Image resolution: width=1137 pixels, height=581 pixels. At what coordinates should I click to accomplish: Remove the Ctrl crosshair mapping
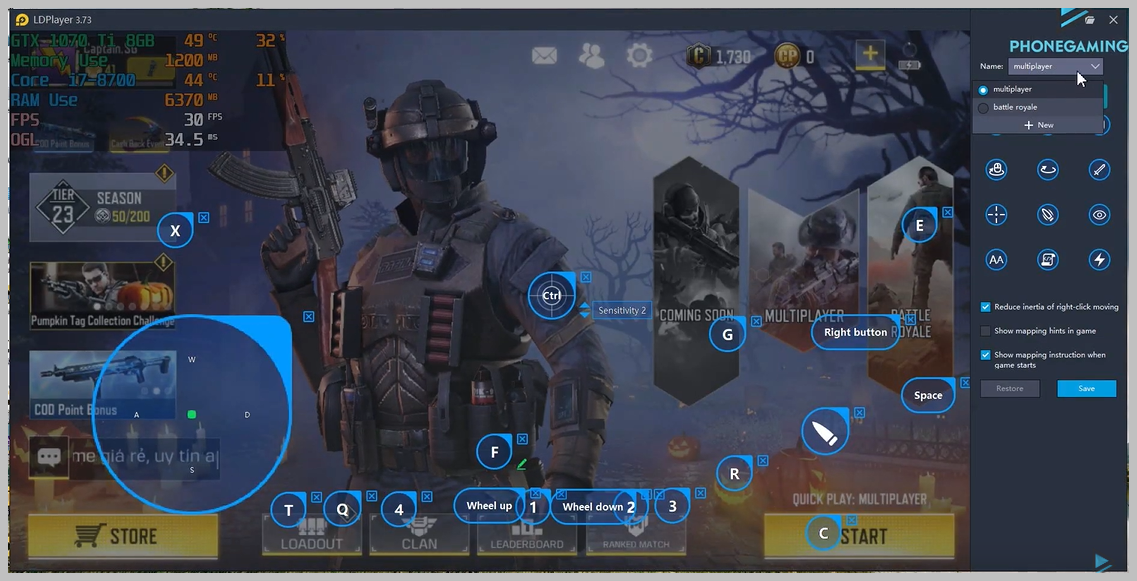click(586, 277)
